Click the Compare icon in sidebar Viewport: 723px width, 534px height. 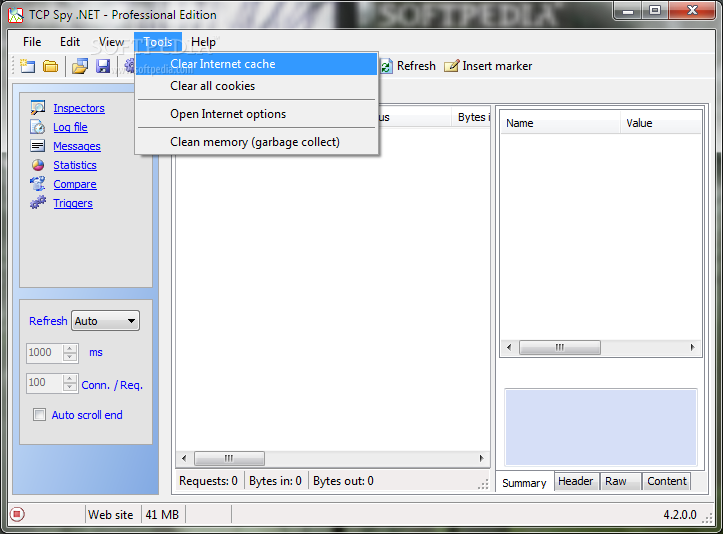(x=38, y=184)
